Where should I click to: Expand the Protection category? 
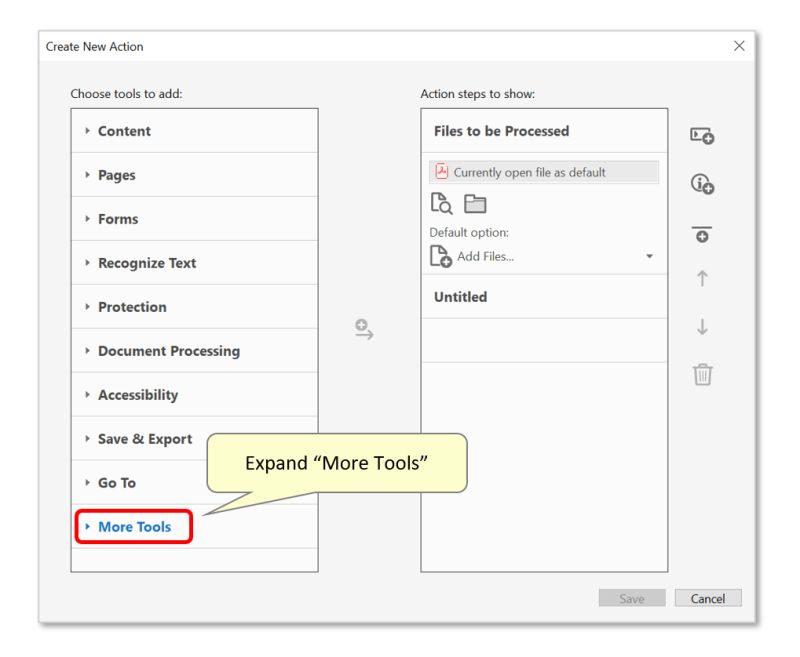pyautogui.click(x=133, y=306)
